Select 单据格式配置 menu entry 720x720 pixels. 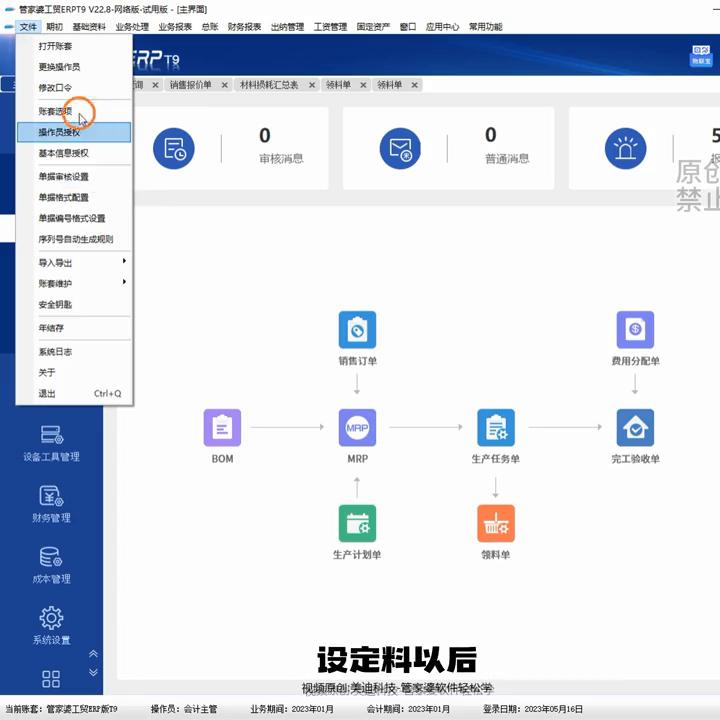pyautogui.click(x=74, y=197)
